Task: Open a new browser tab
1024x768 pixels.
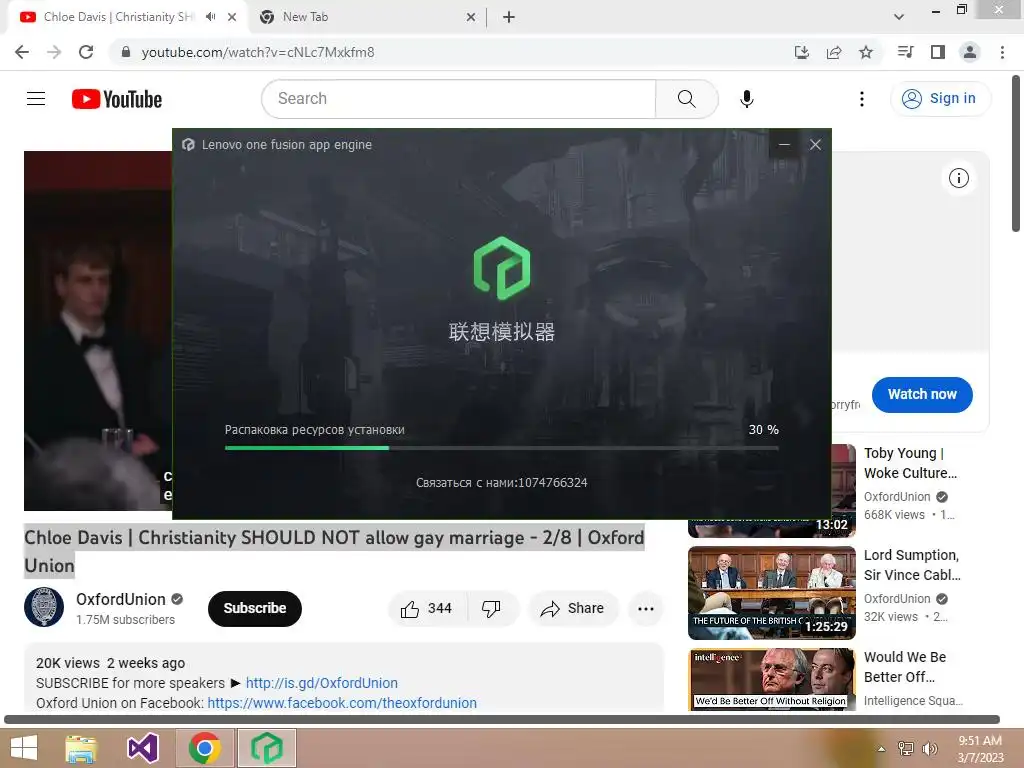Action: 509,17
